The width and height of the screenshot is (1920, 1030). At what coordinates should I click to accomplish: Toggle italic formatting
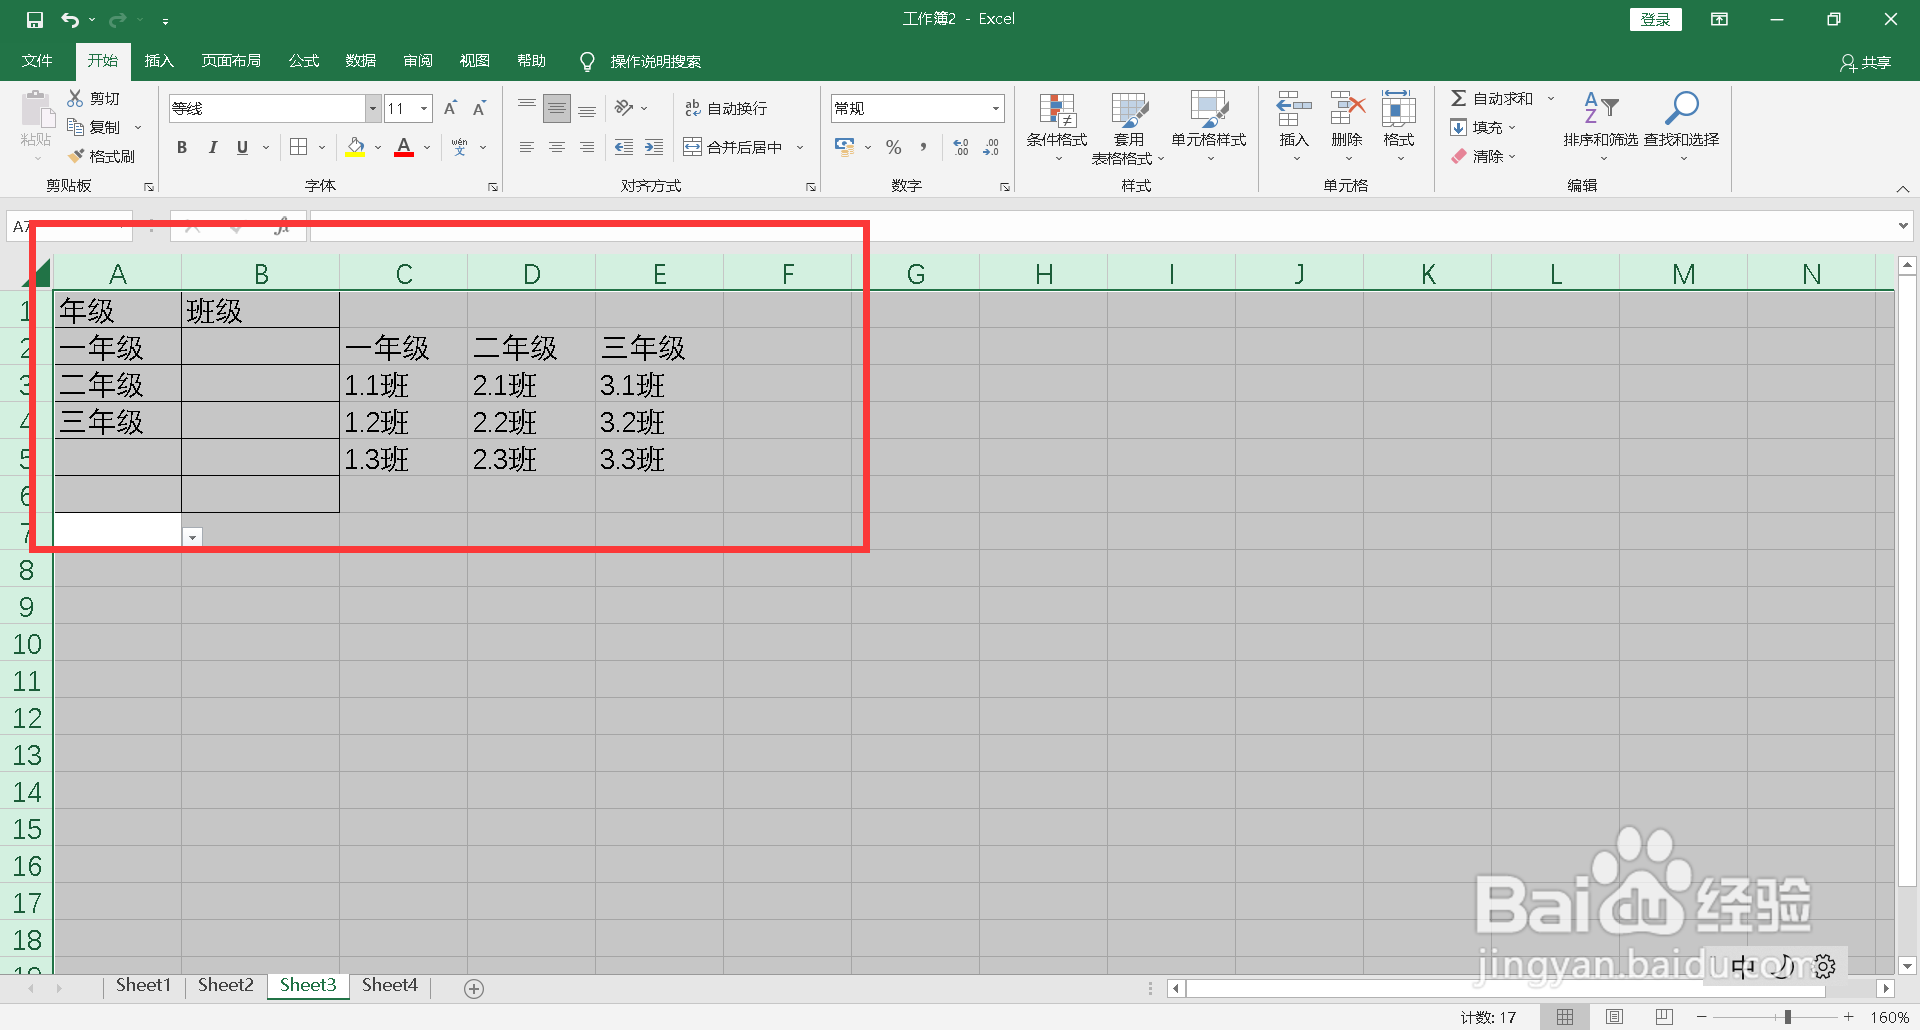(211, 147)
